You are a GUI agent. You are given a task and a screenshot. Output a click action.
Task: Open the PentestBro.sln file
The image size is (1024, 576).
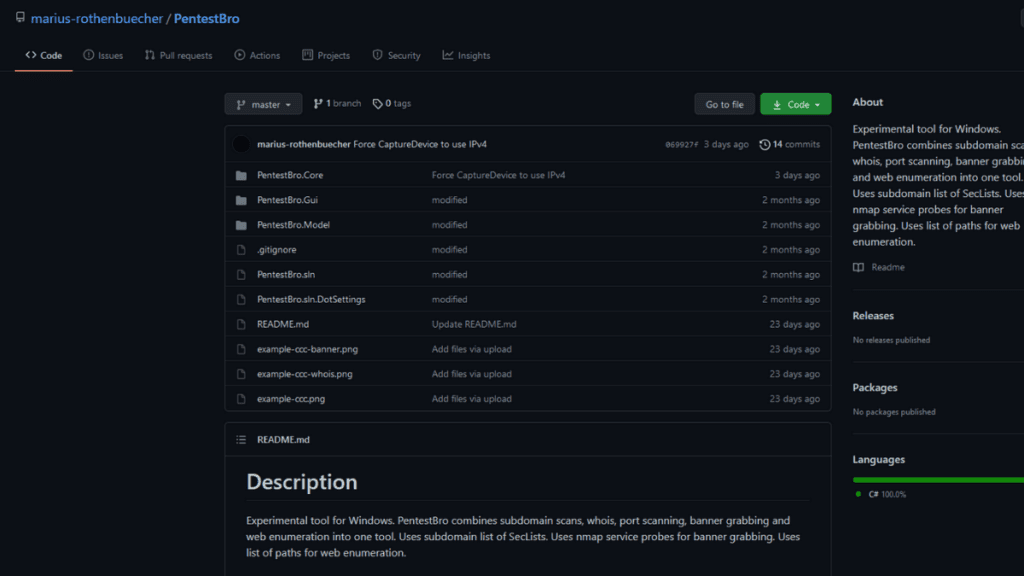[x=286, y=274]
